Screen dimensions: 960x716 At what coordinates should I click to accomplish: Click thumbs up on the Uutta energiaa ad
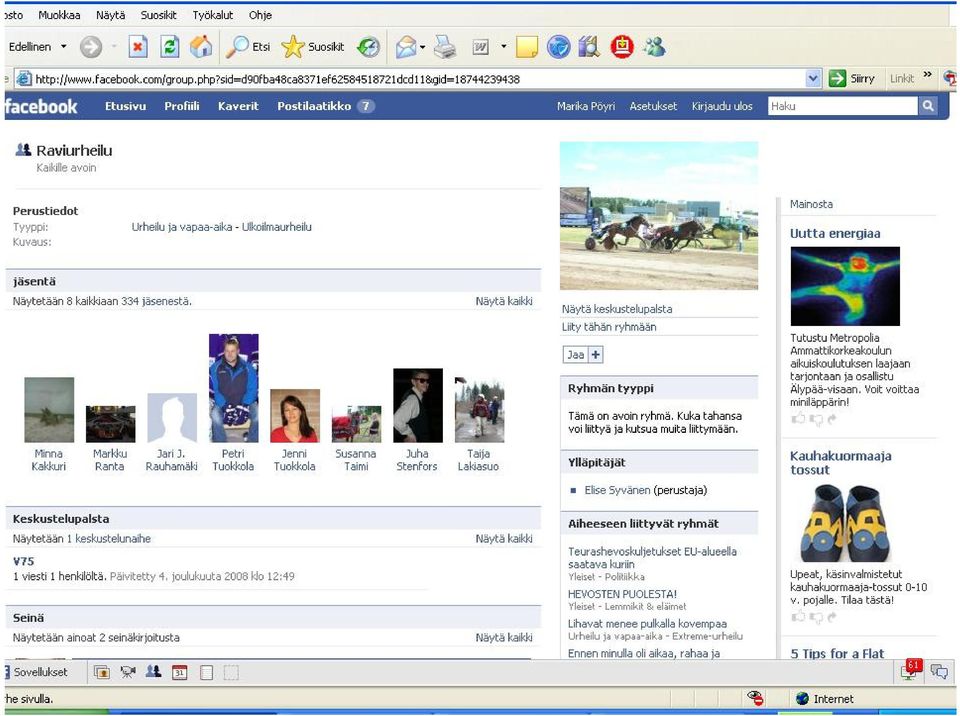click(798, 419)
